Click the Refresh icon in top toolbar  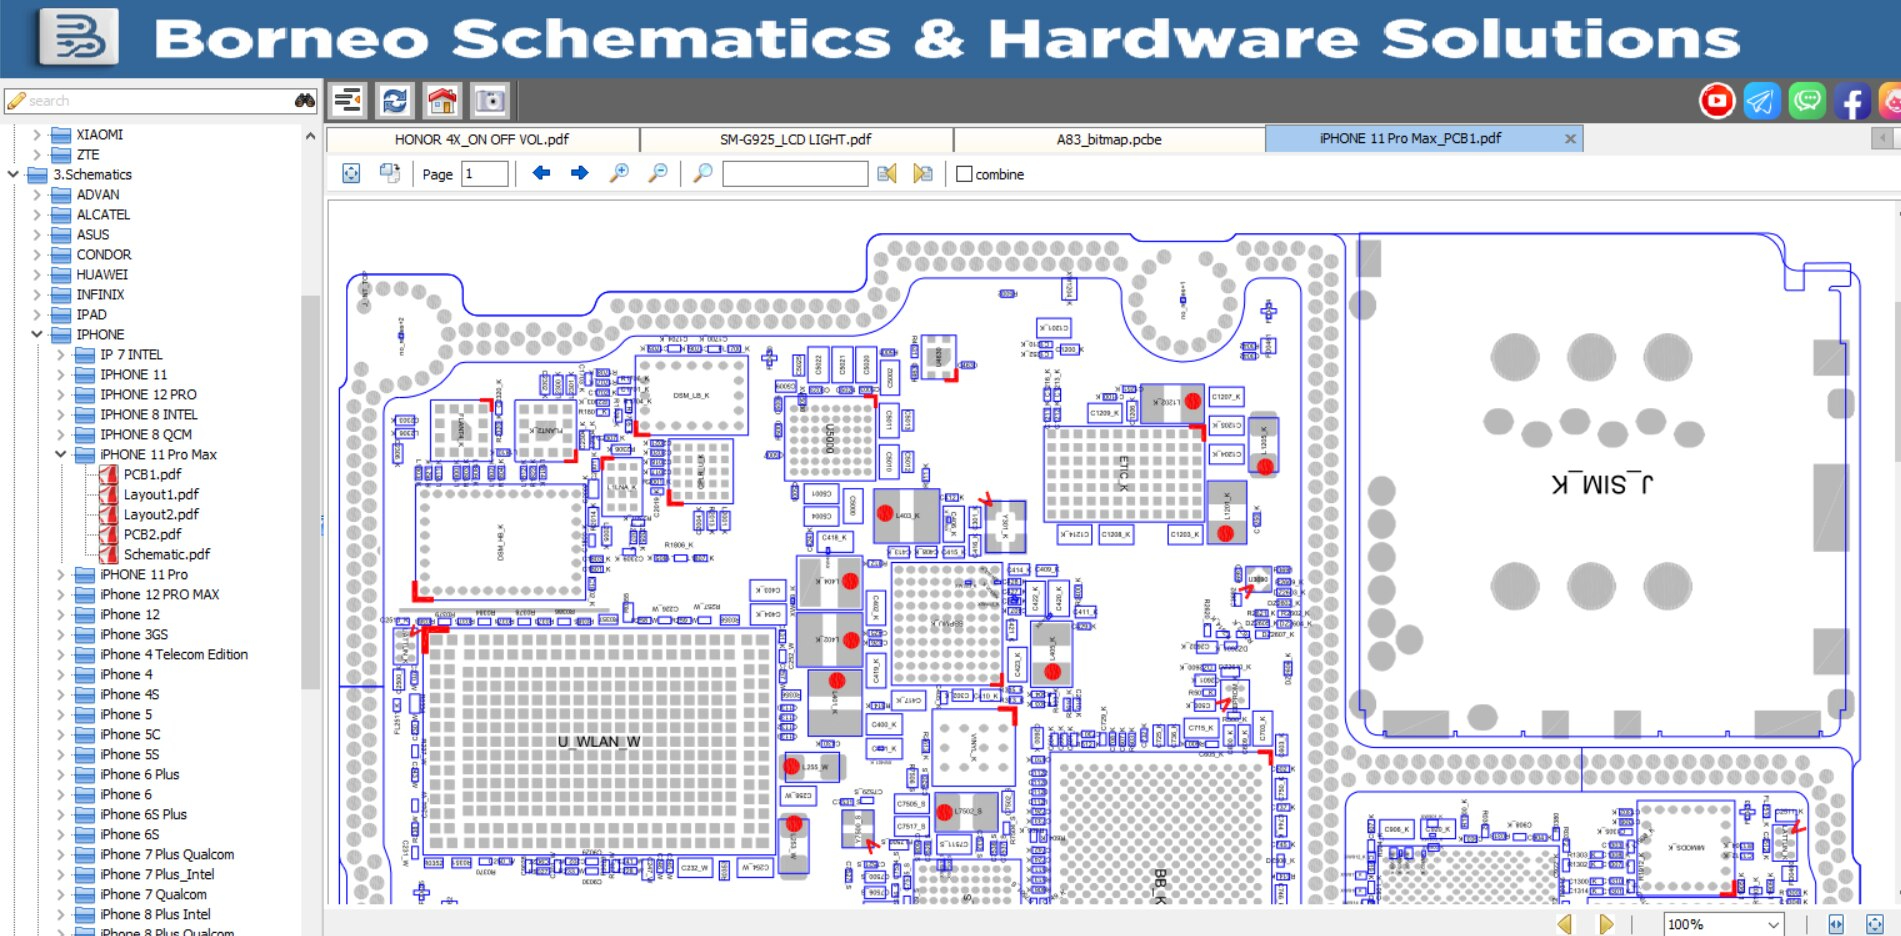coord(395,101)
